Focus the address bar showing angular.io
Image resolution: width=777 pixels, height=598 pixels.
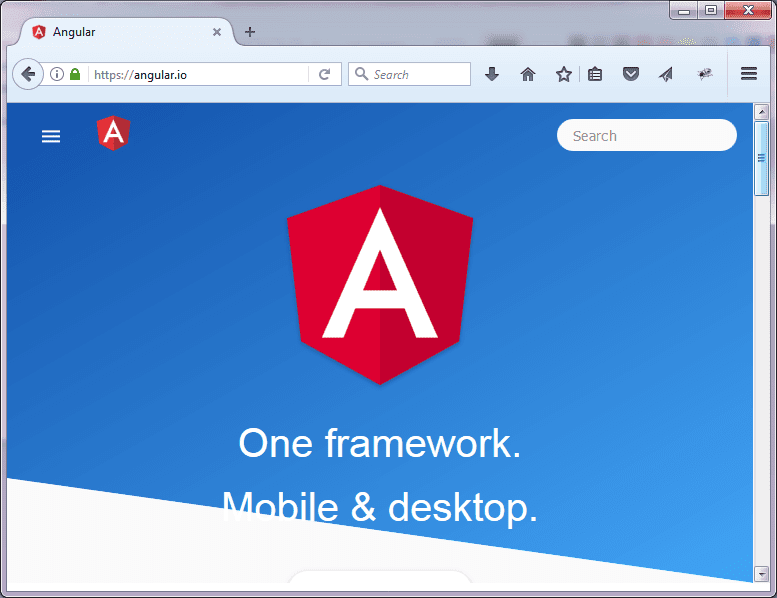(198, 74)
